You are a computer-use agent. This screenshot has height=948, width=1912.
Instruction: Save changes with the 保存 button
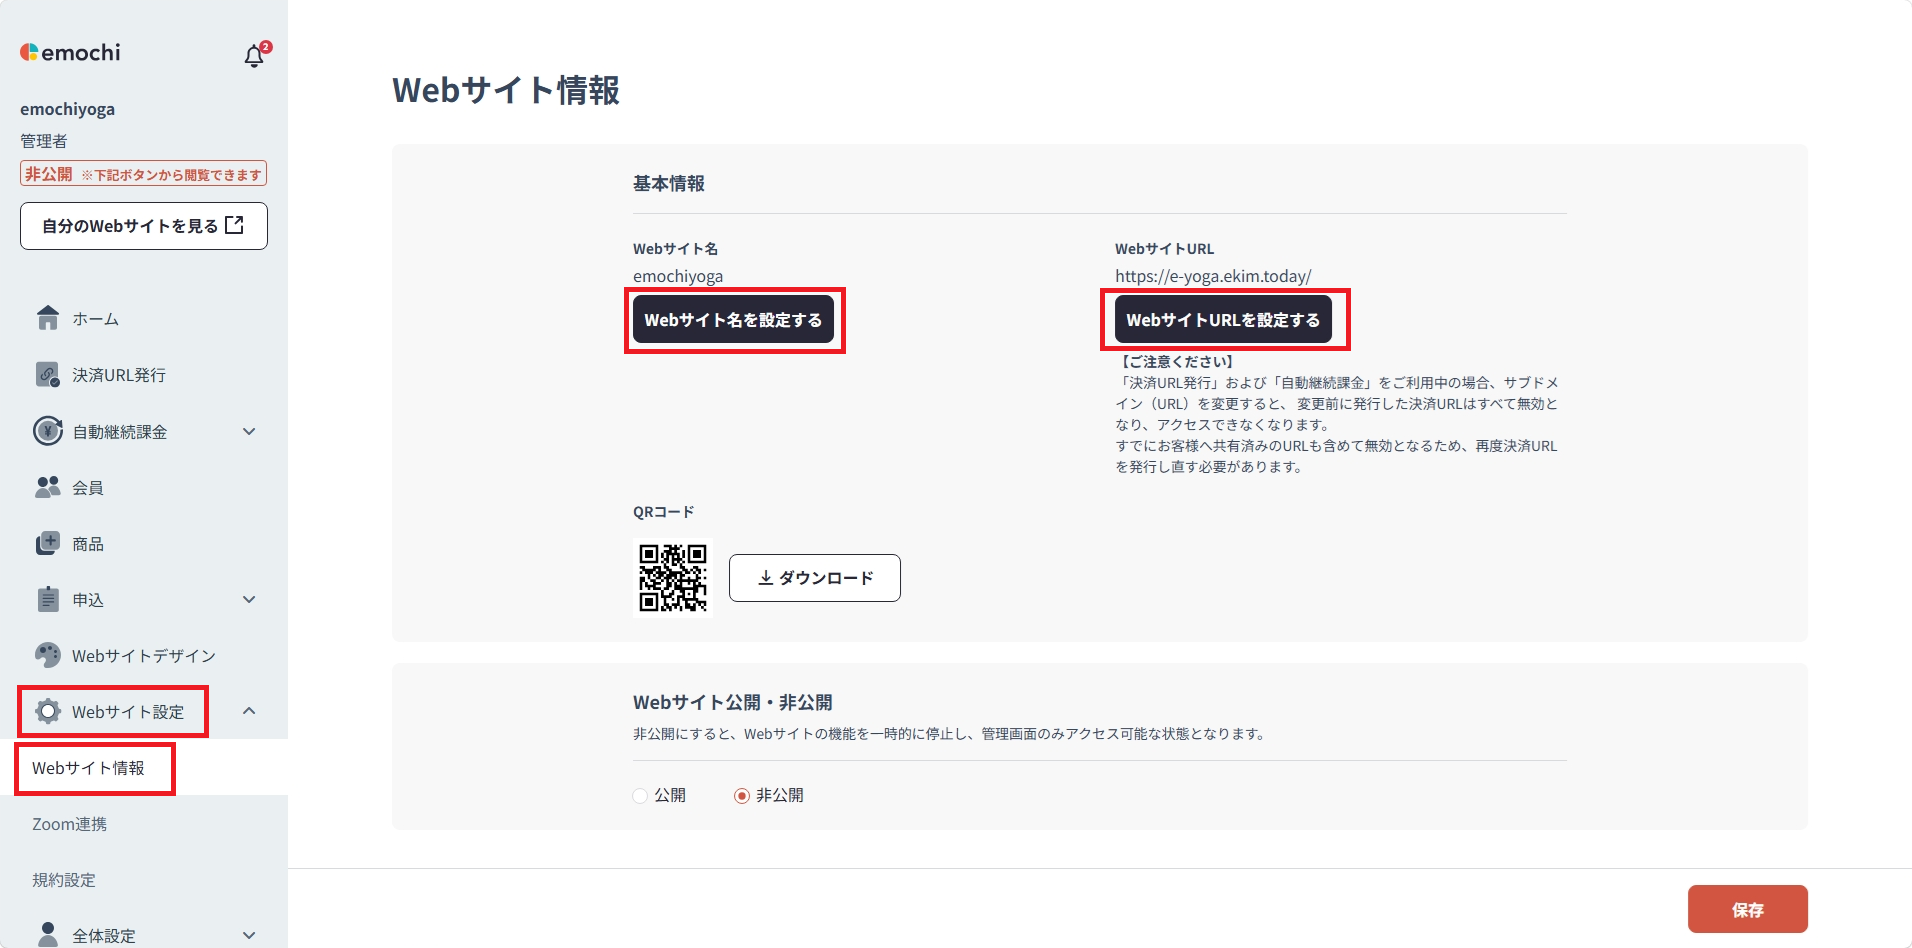[x=1747, y=909]
